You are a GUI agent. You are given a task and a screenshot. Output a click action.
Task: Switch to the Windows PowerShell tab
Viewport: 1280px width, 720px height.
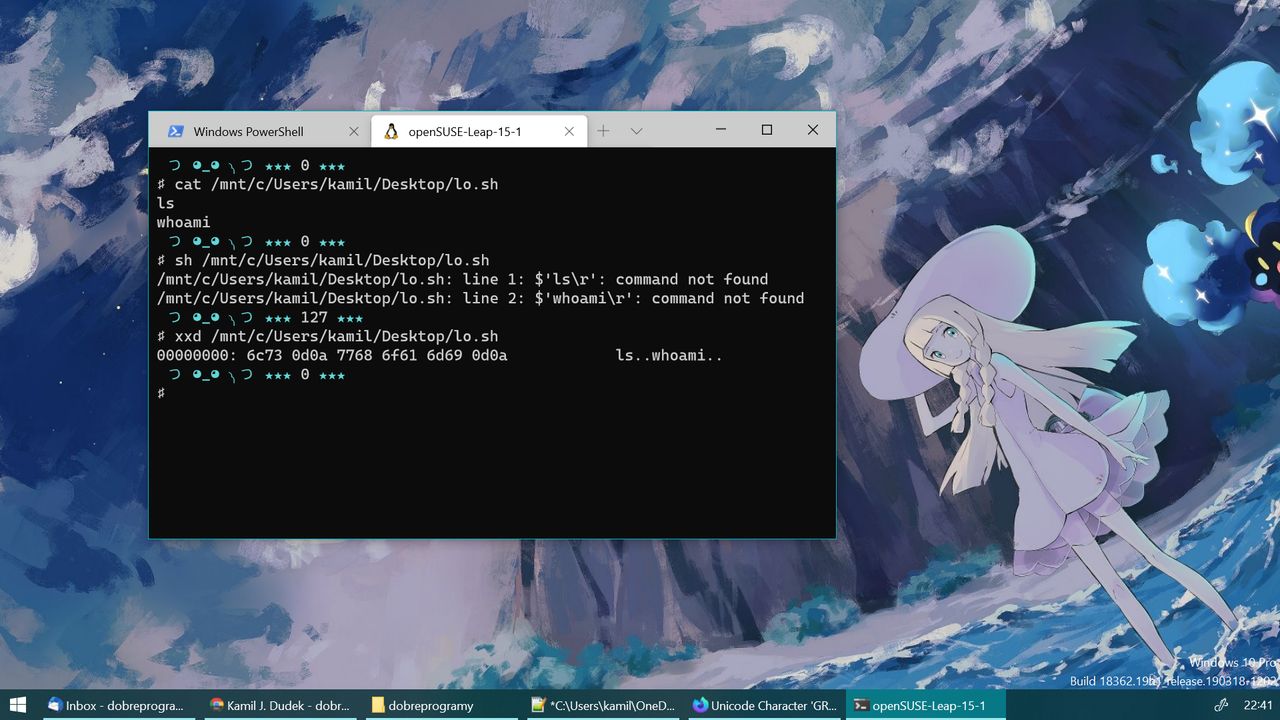click(247, 131)
